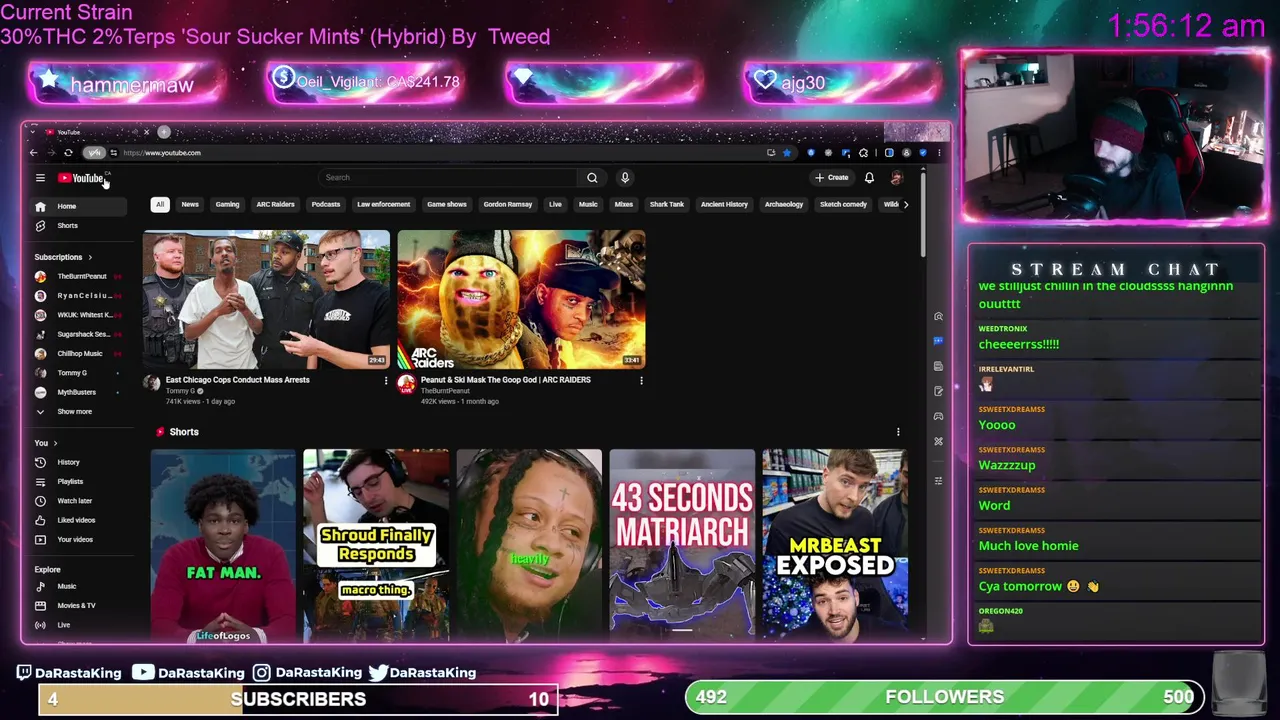This screenshot has height=720, width=1280.
Task: Expand Show more subscriptions
Action: click(74, 412)
